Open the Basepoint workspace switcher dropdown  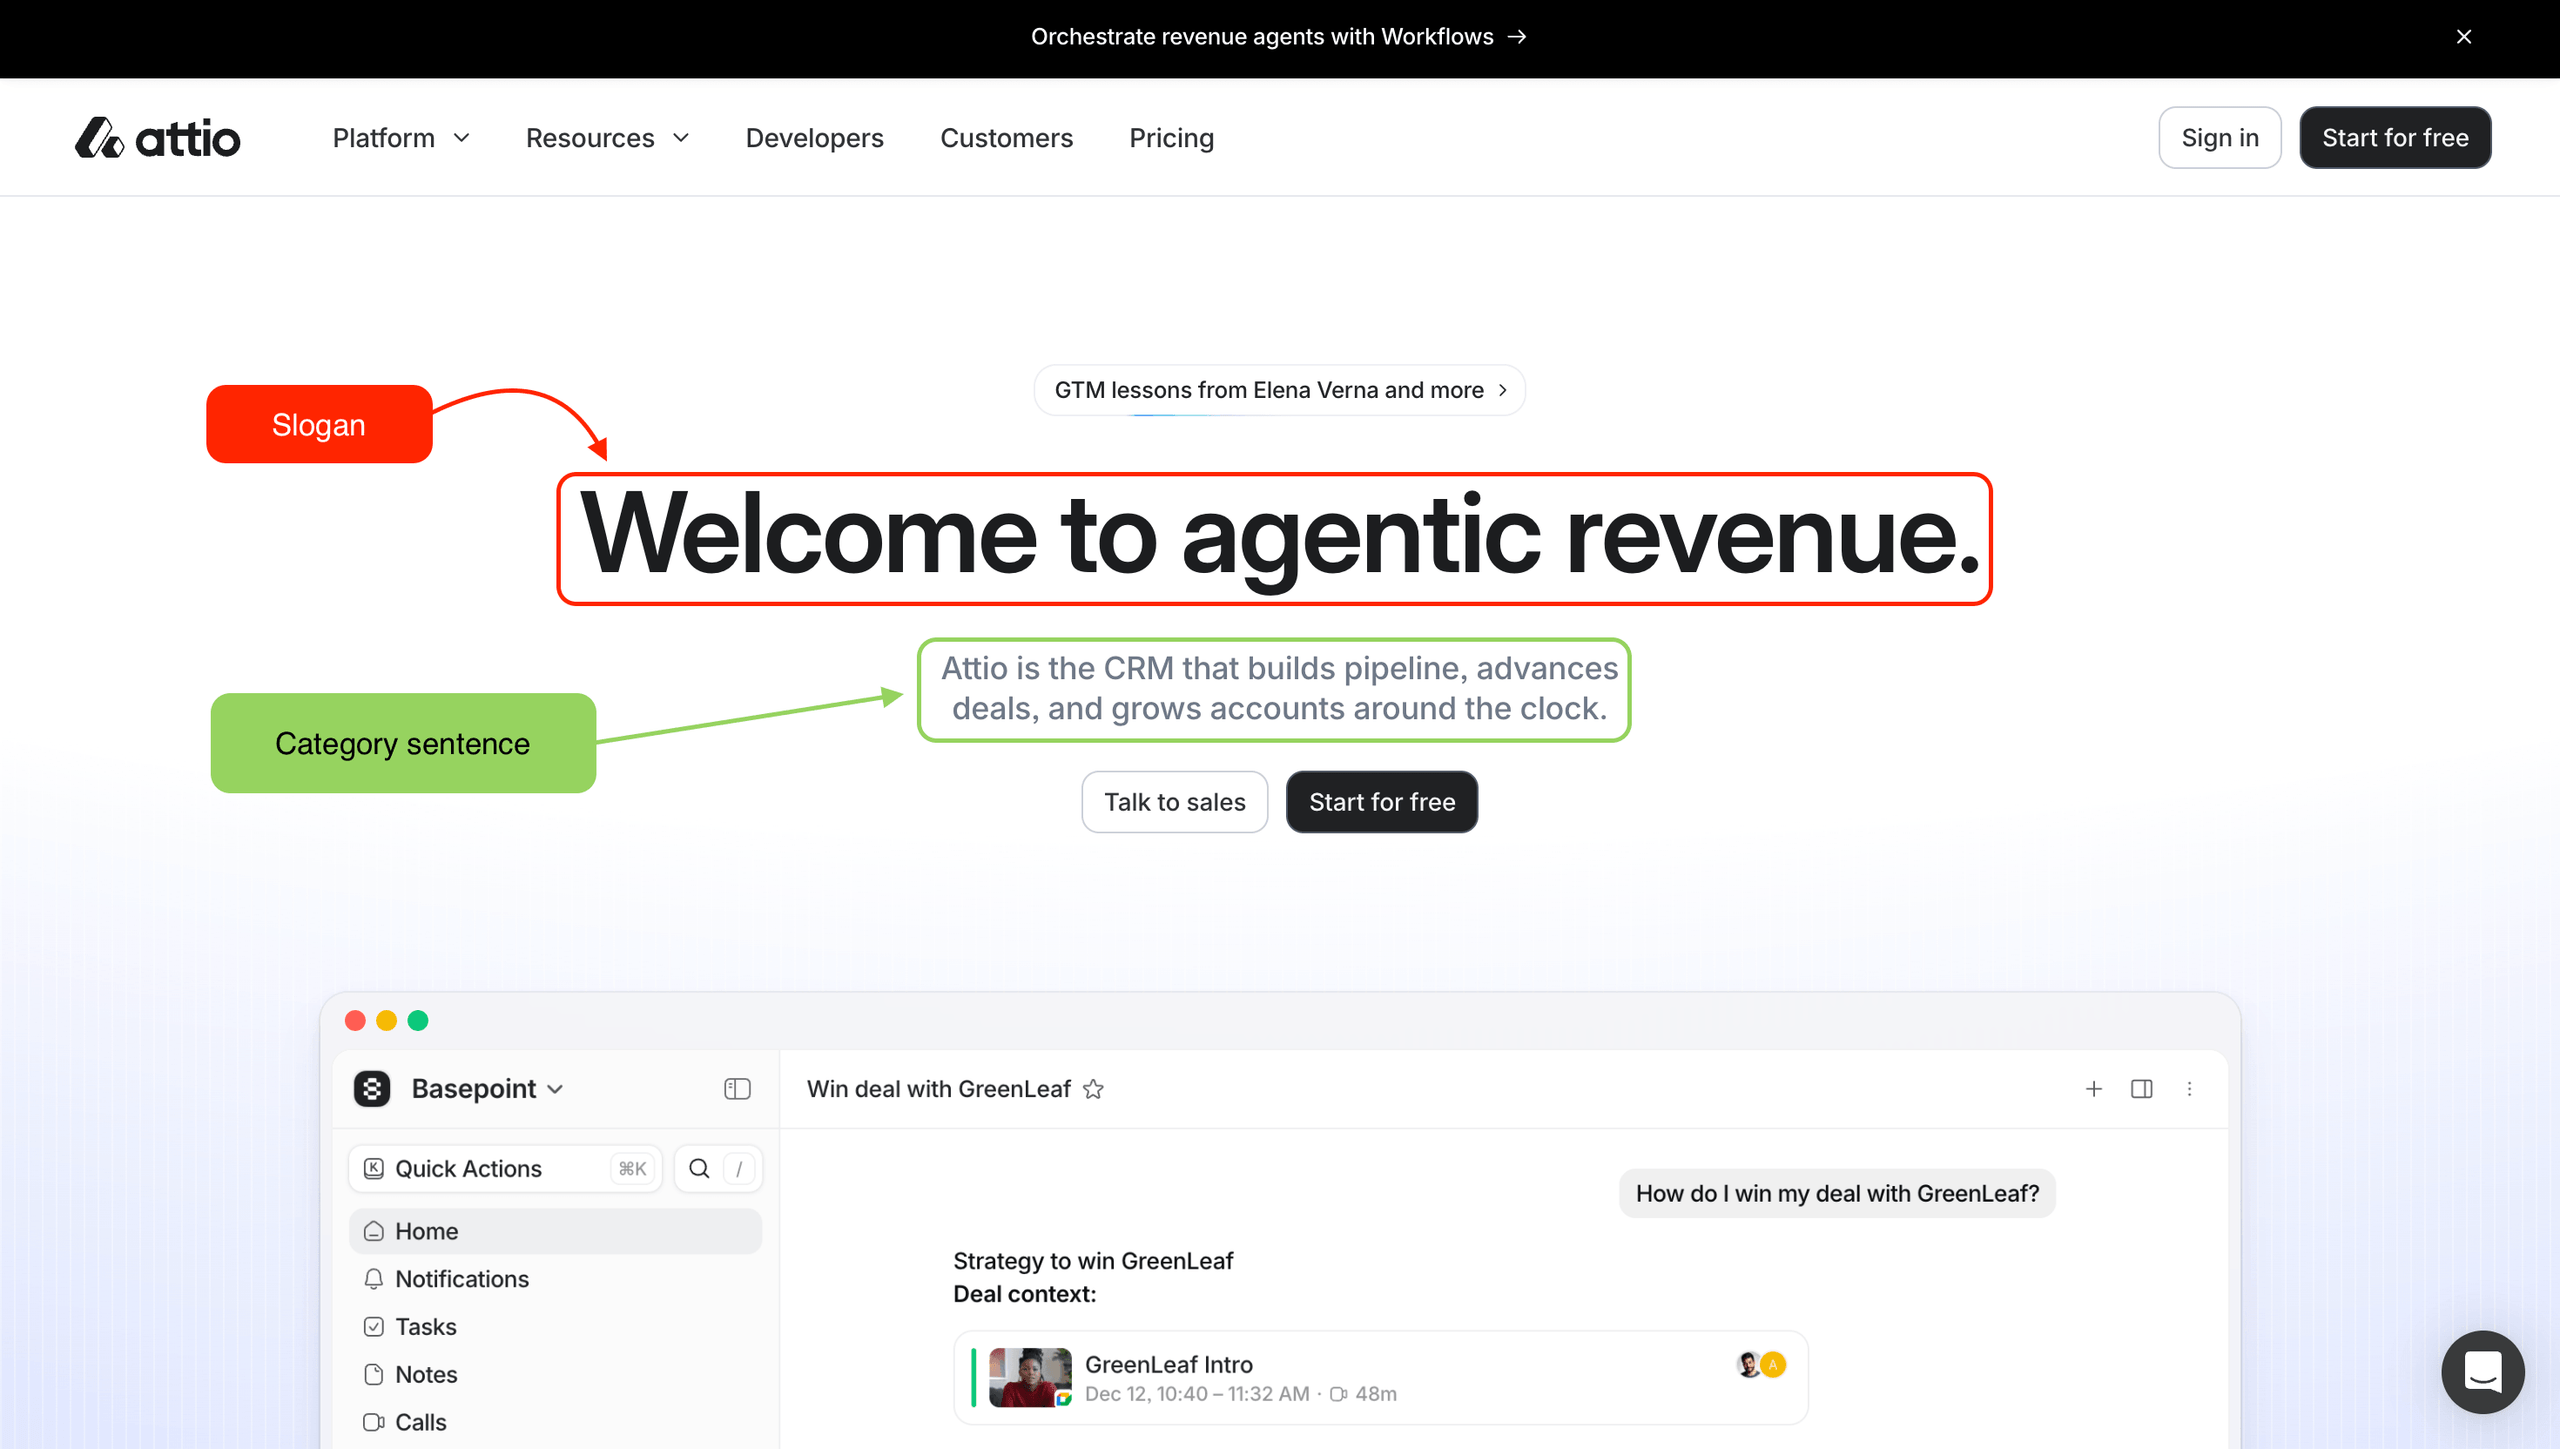tap(487, 1088)
